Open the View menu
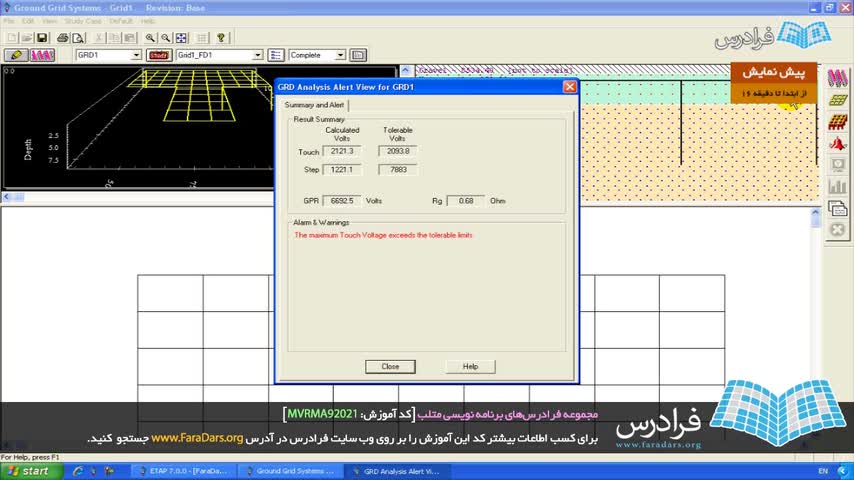 [x=50, y=21]
